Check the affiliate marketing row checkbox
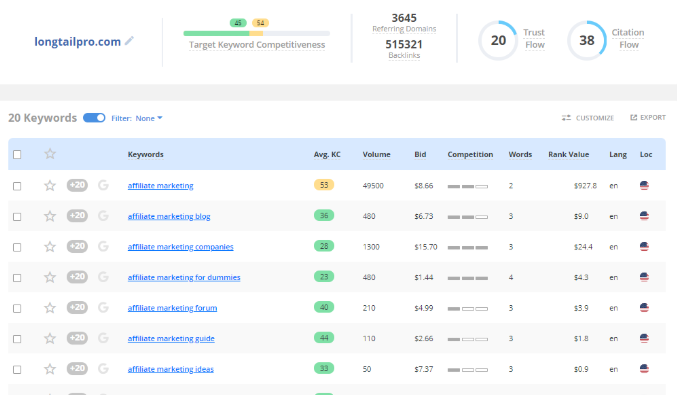The width and height of the screenshot is (677, 395). tap(17, 186)
